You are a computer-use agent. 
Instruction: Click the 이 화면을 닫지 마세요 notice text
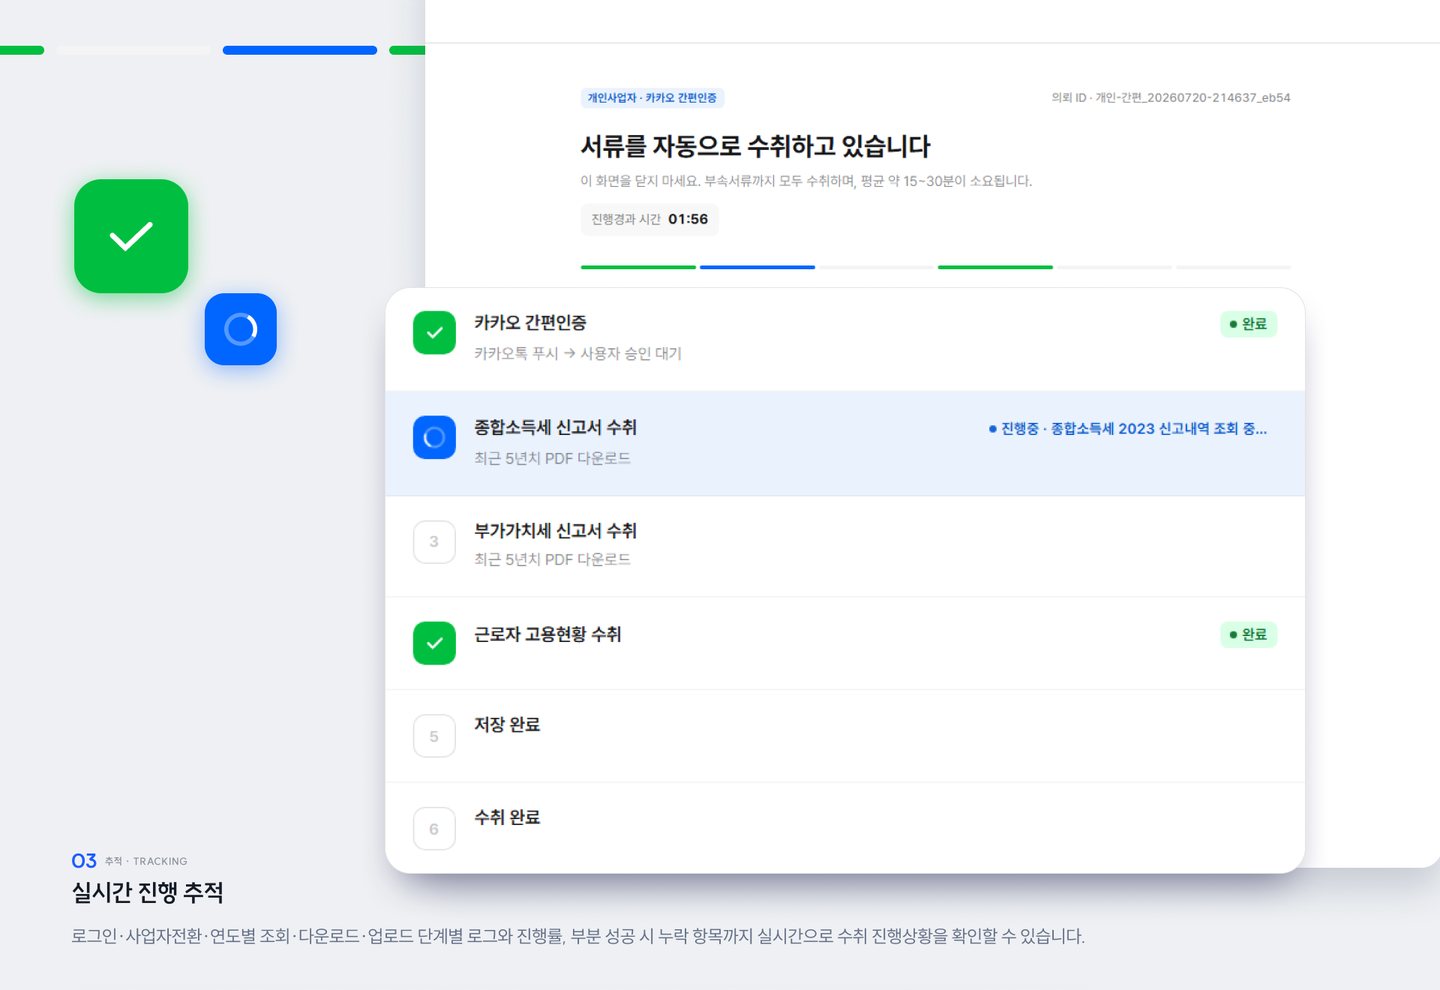click(x=806, y=181)
